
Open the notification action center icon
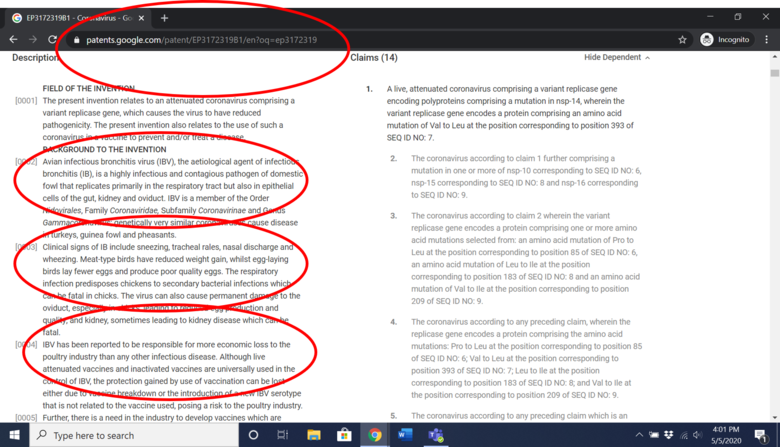761,436
